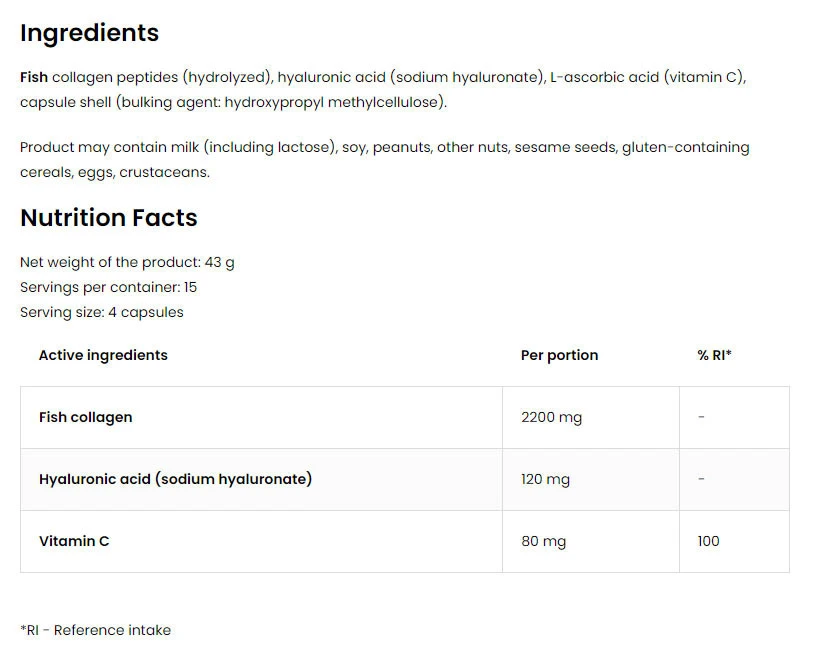The width and height of the screenshot is (817, 667).
Task: Click the net weight 43 g line
Action: [127, 262]
